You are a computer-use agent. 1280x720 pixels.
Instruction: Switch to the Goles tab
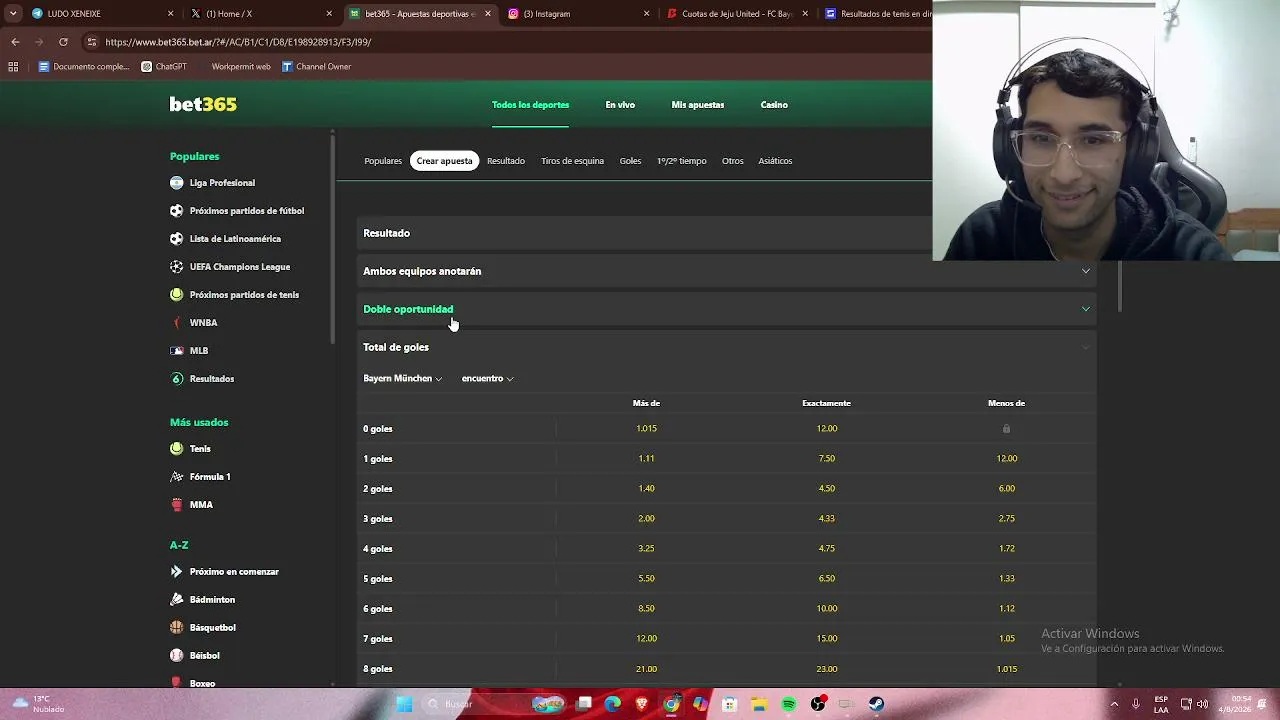(x=630, y=161)
